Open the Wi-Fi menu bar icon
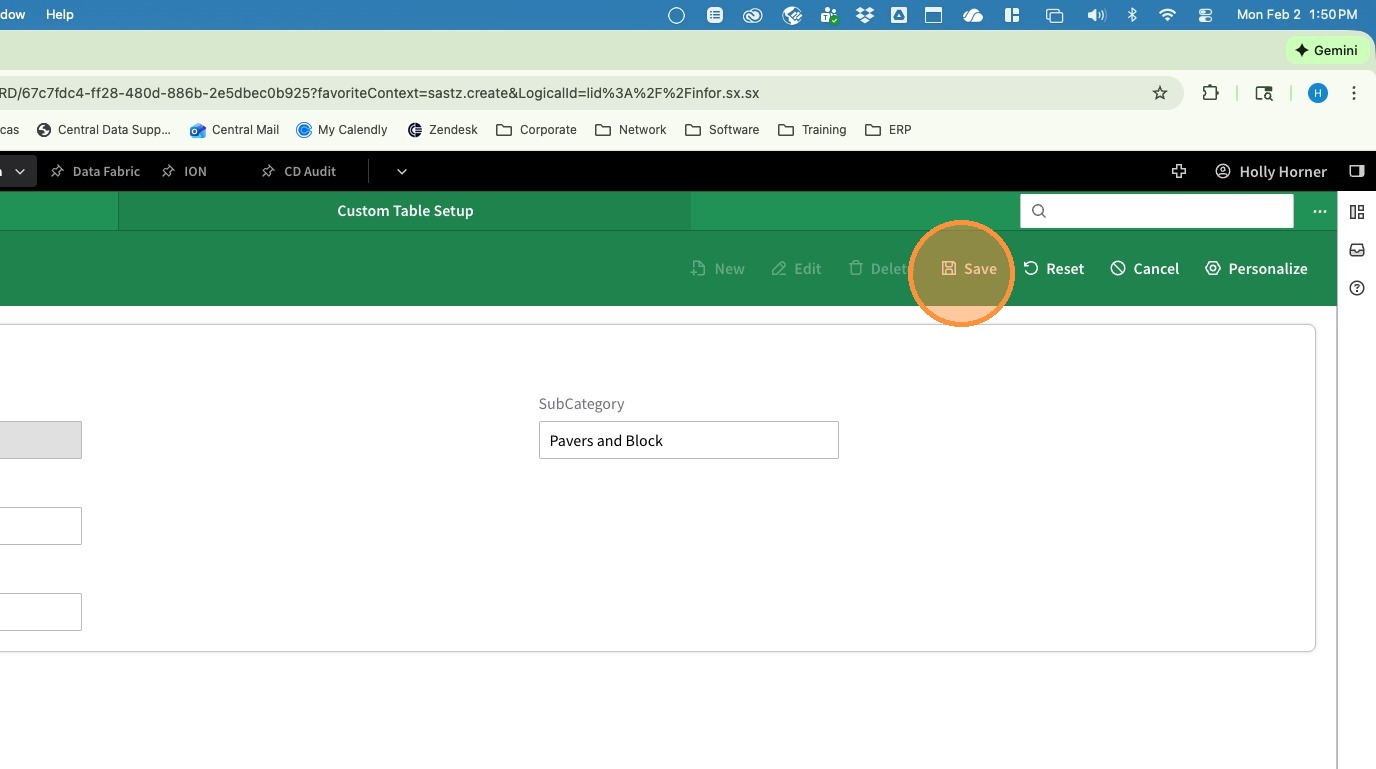The width and height of the screenshot is (1376, 769). pos(1167,15)
